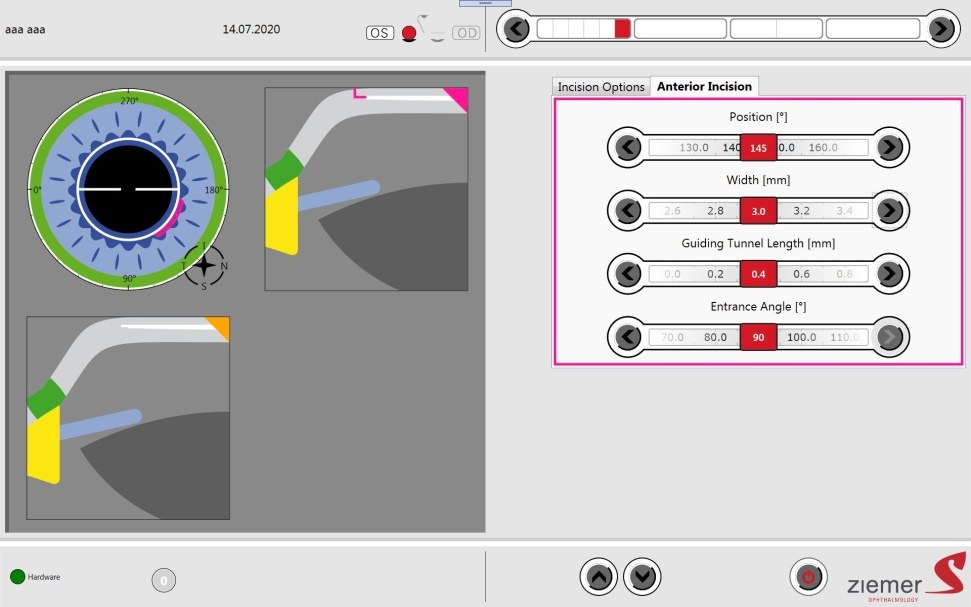Go to previous workflow step arrow
This screenshot has width=971, height=607.
point(516,28)
